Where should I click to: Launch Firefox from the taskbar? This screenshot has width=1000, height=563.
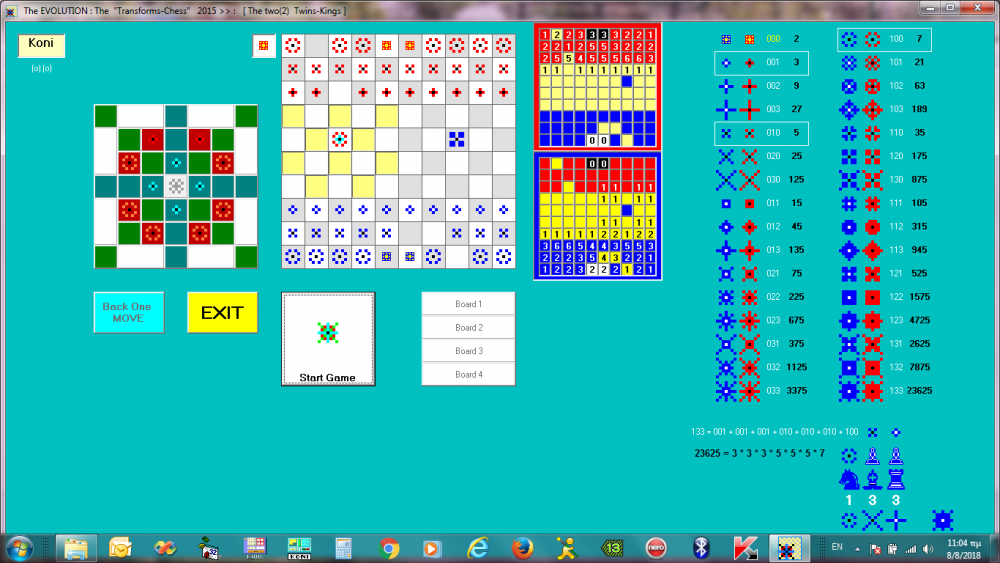pos(522,548)
